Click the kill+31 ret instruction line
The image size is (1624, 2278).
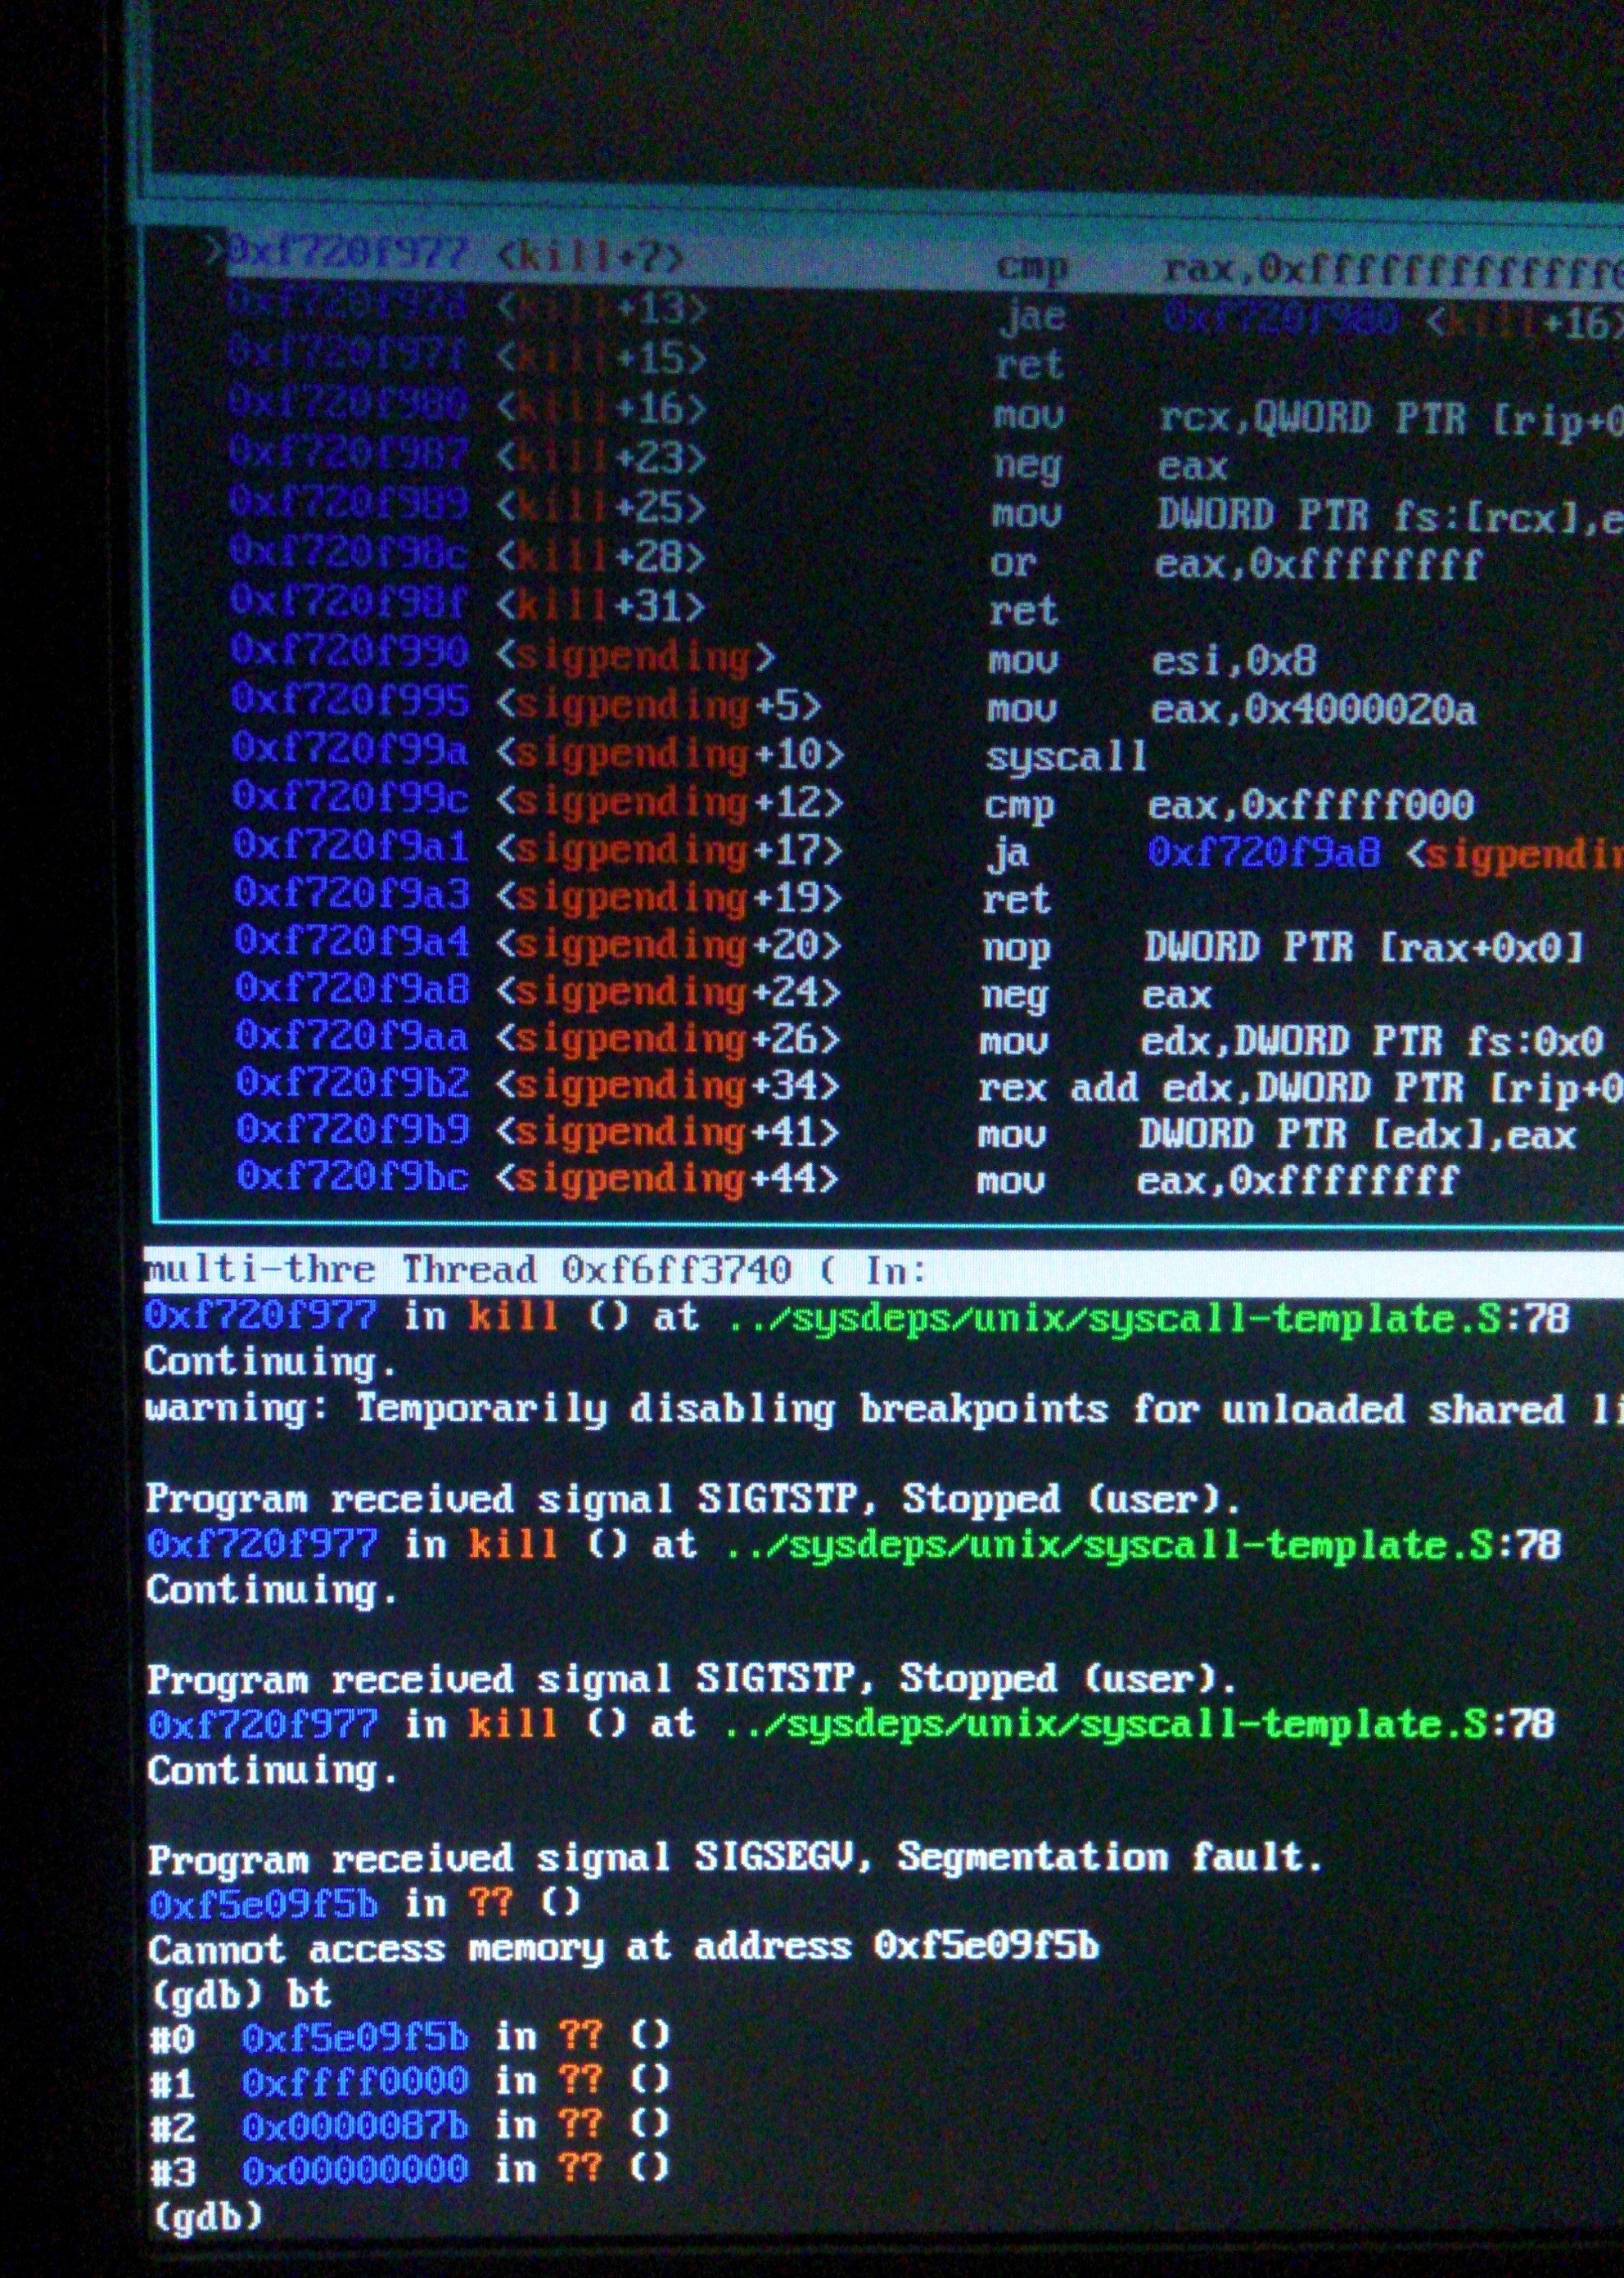1022,610
